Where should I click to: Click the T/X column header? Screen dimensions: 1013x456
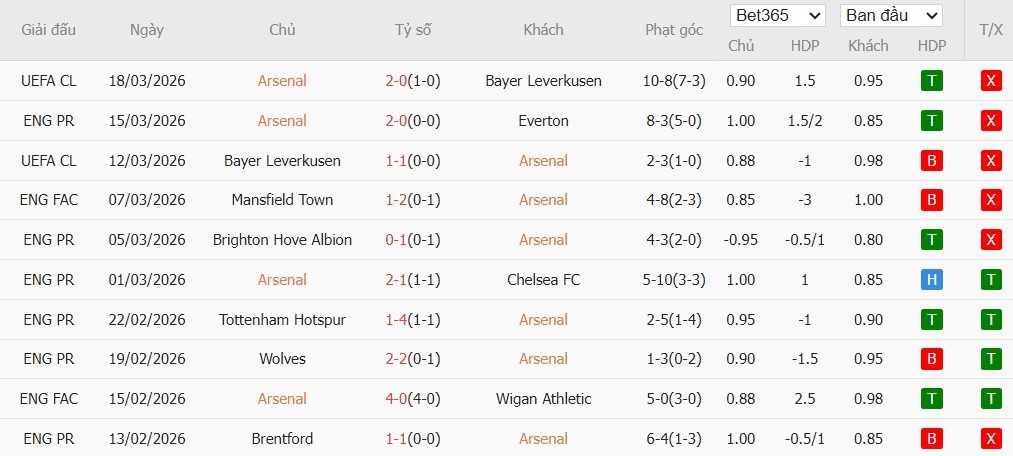(991, 30)
